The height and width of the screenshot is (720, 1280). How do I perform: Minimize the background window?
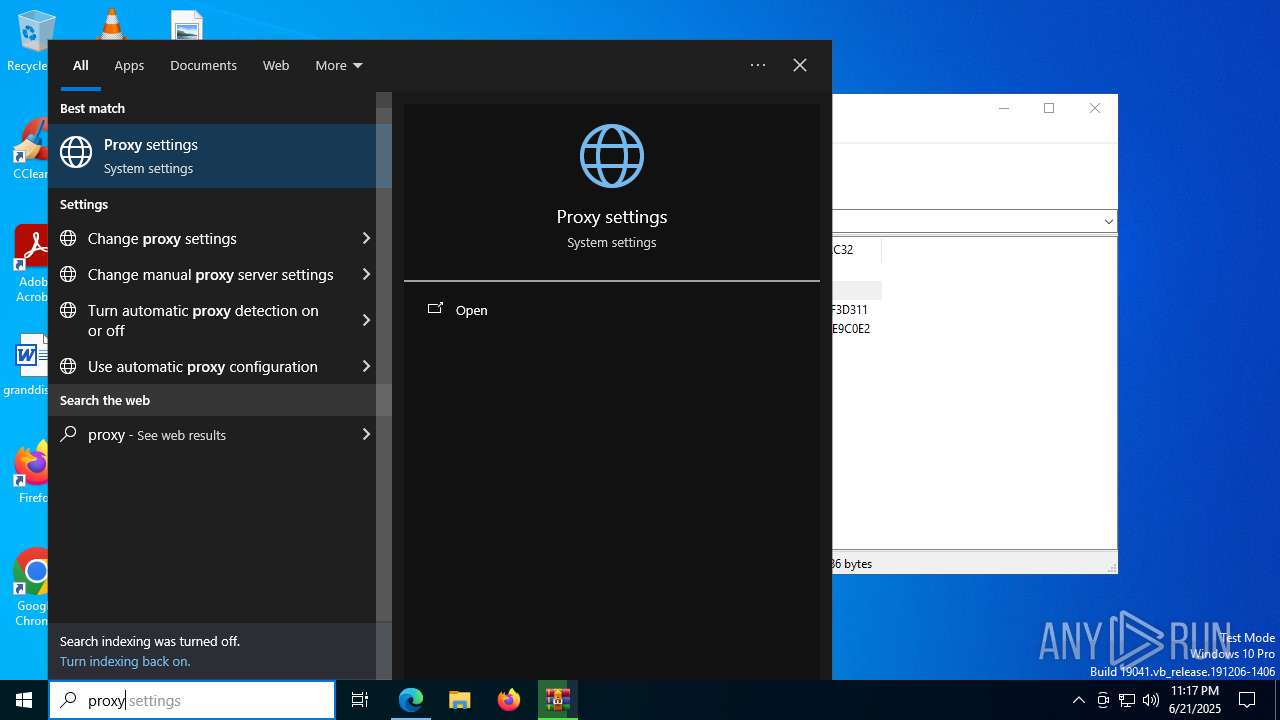pyautogui.click(x=1004, y=108)
